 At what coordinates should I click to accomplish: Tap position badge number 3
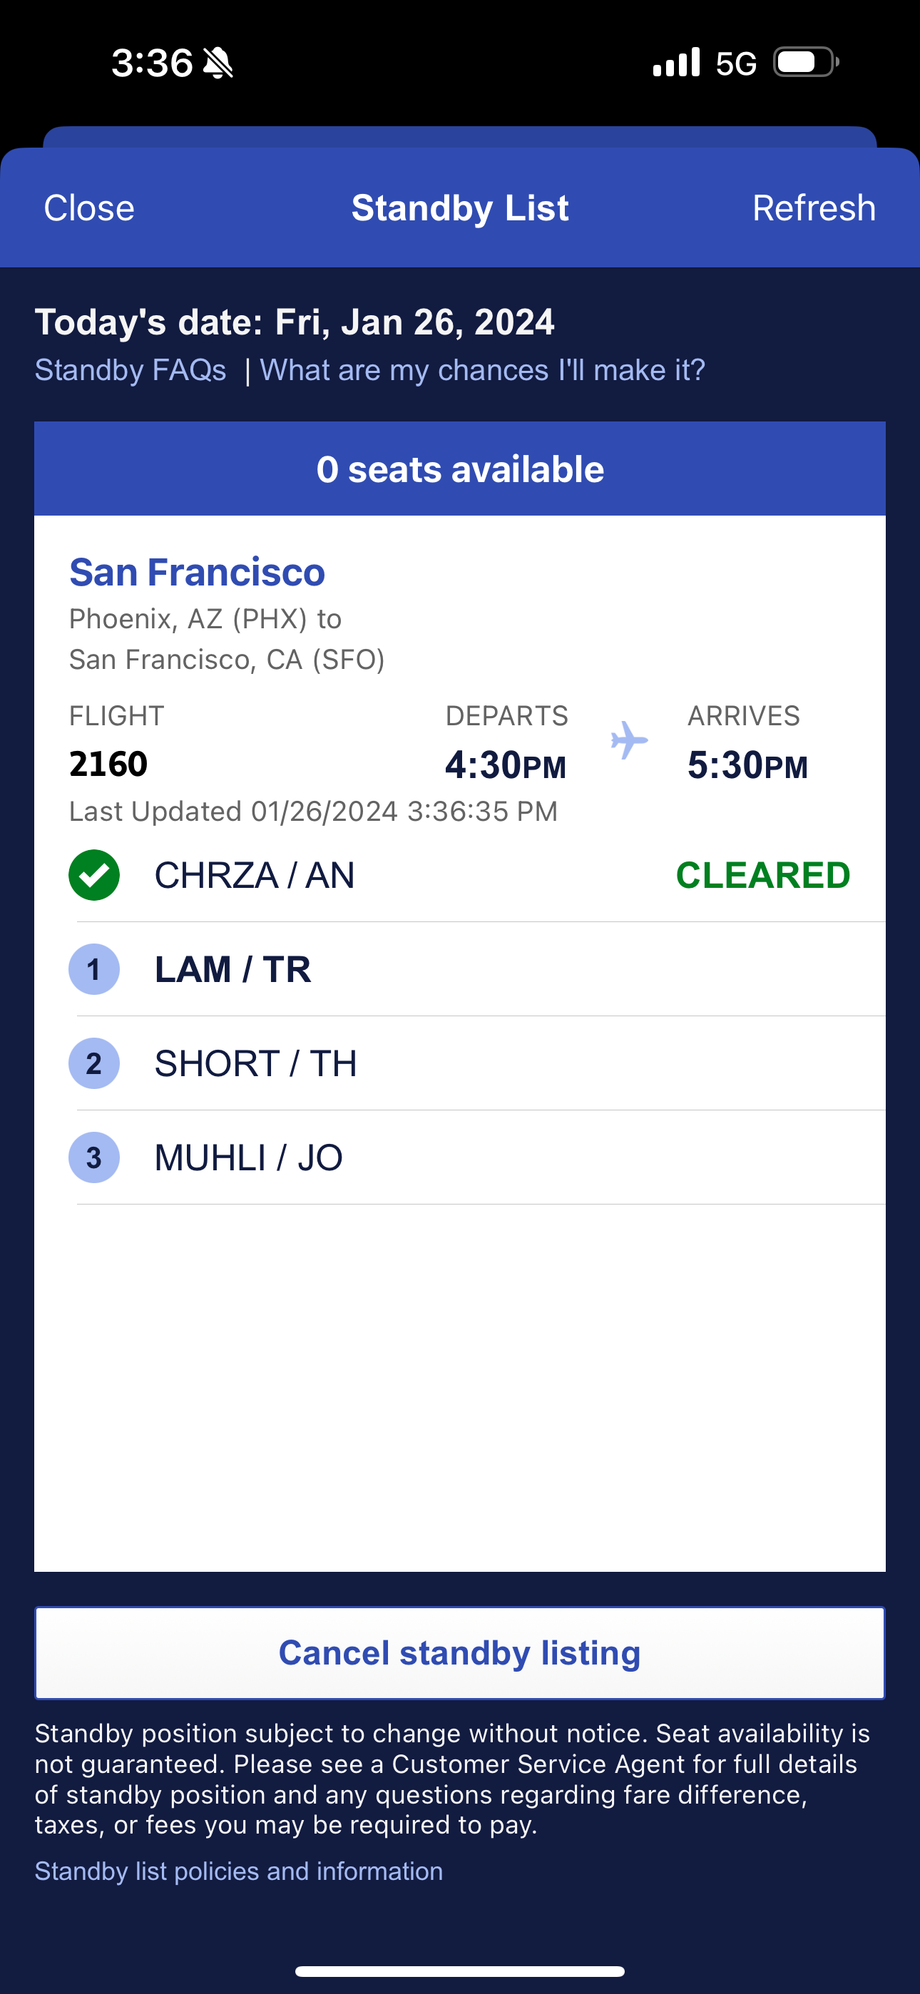94,1158
